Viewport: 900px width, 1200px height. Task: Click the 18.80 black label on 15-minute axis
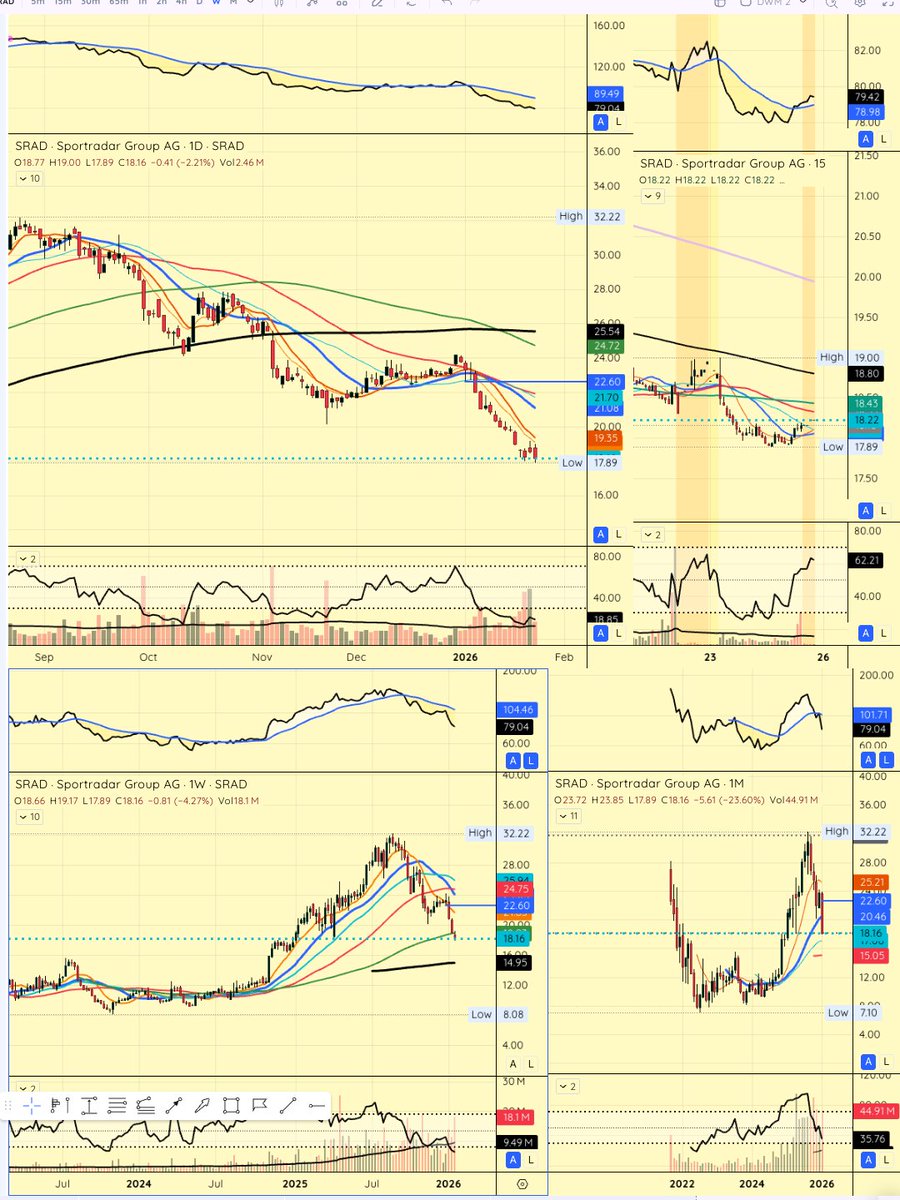tap(868, 373)
